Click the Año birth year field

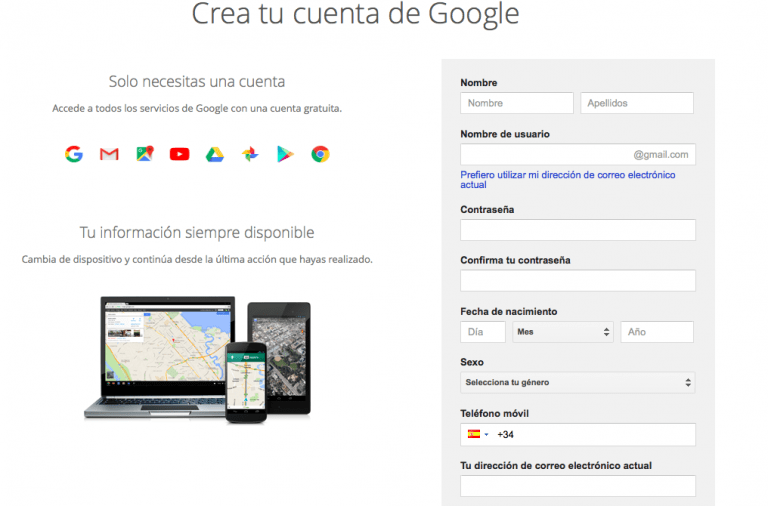click(x=657, y=332)
